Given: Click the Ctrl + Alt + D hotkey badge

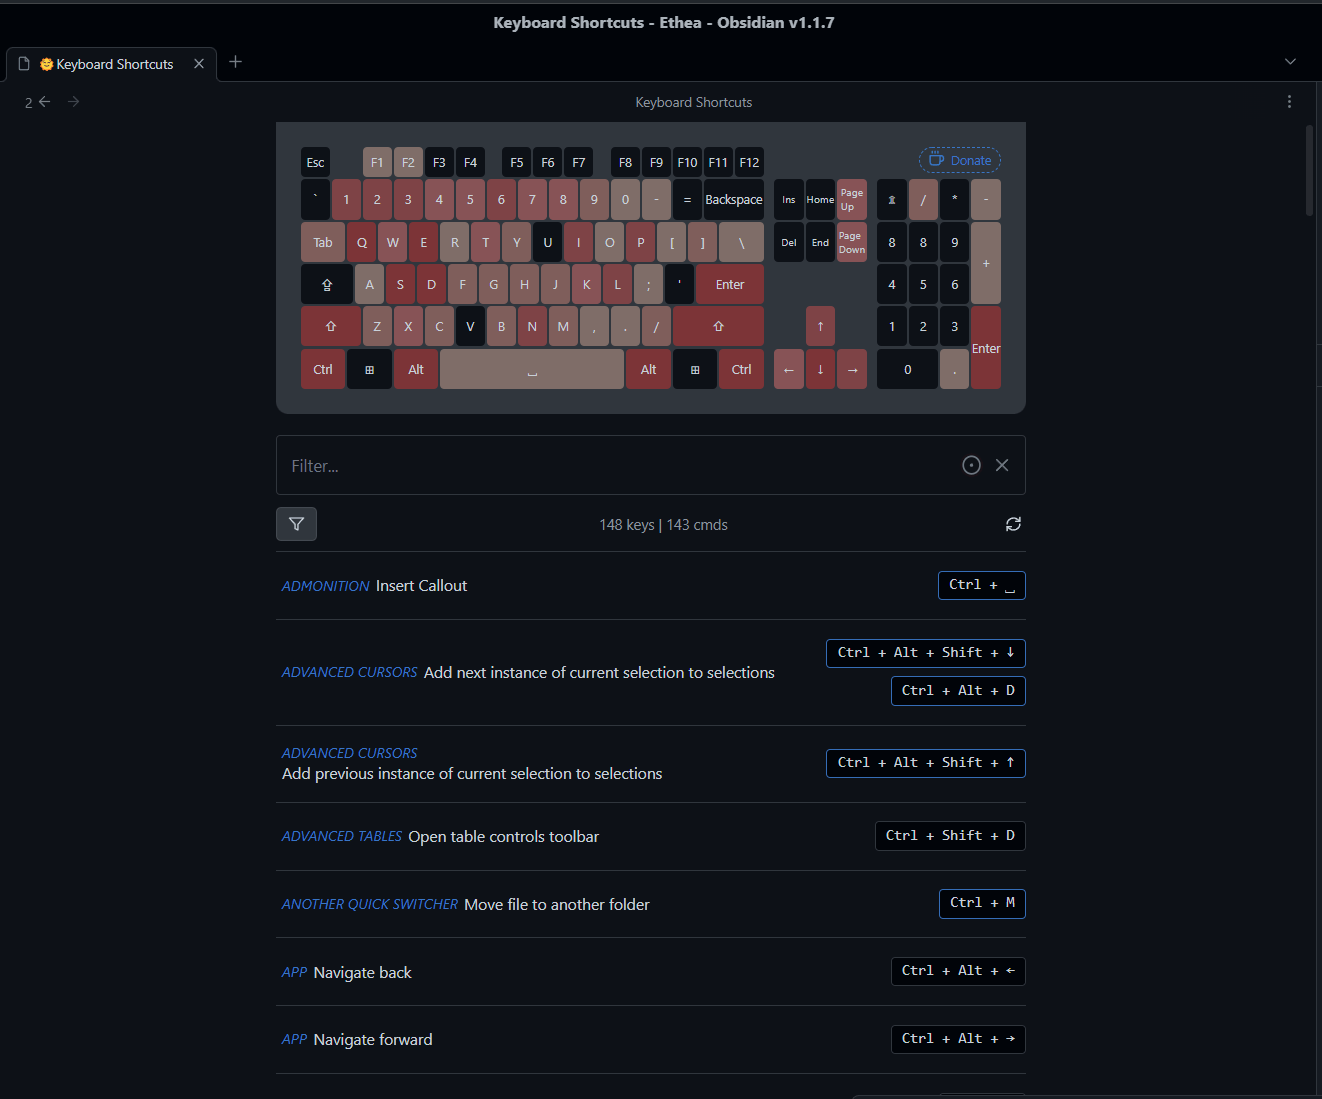Looking at the screenshot, I should coord(958,691).
